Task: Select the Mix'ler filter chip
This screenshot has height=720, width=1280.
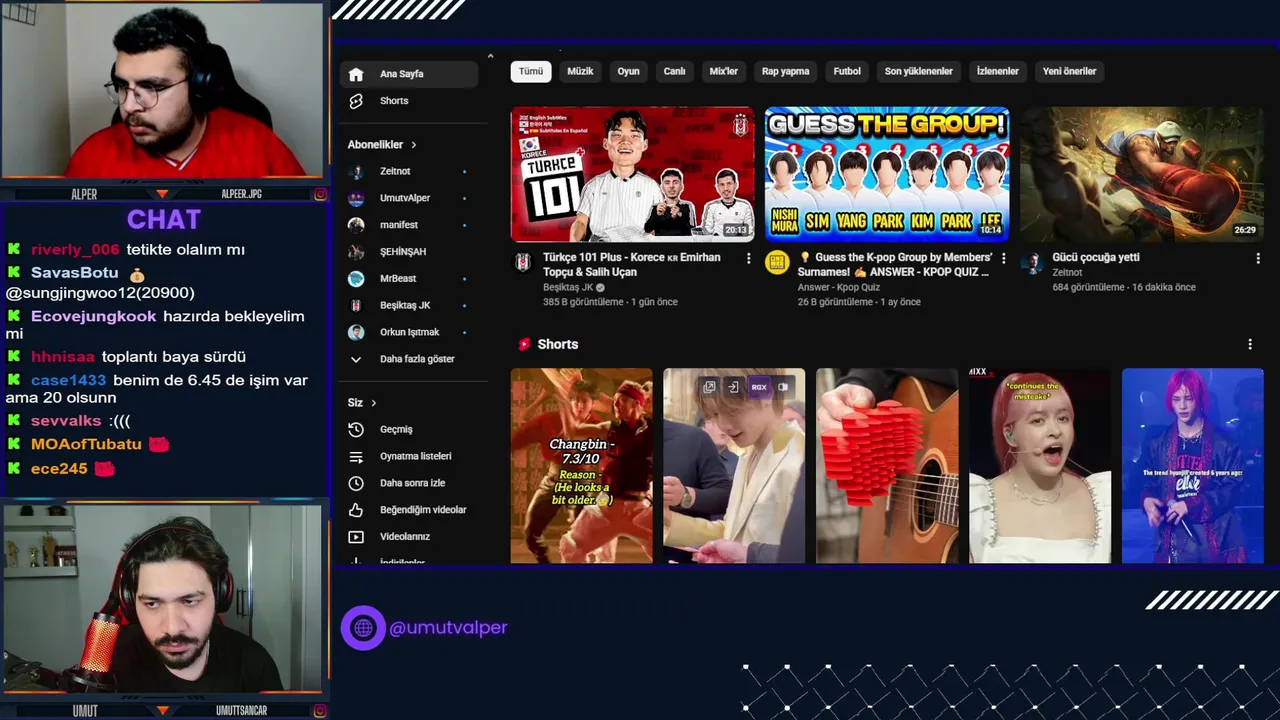Action: coord(723,71)
